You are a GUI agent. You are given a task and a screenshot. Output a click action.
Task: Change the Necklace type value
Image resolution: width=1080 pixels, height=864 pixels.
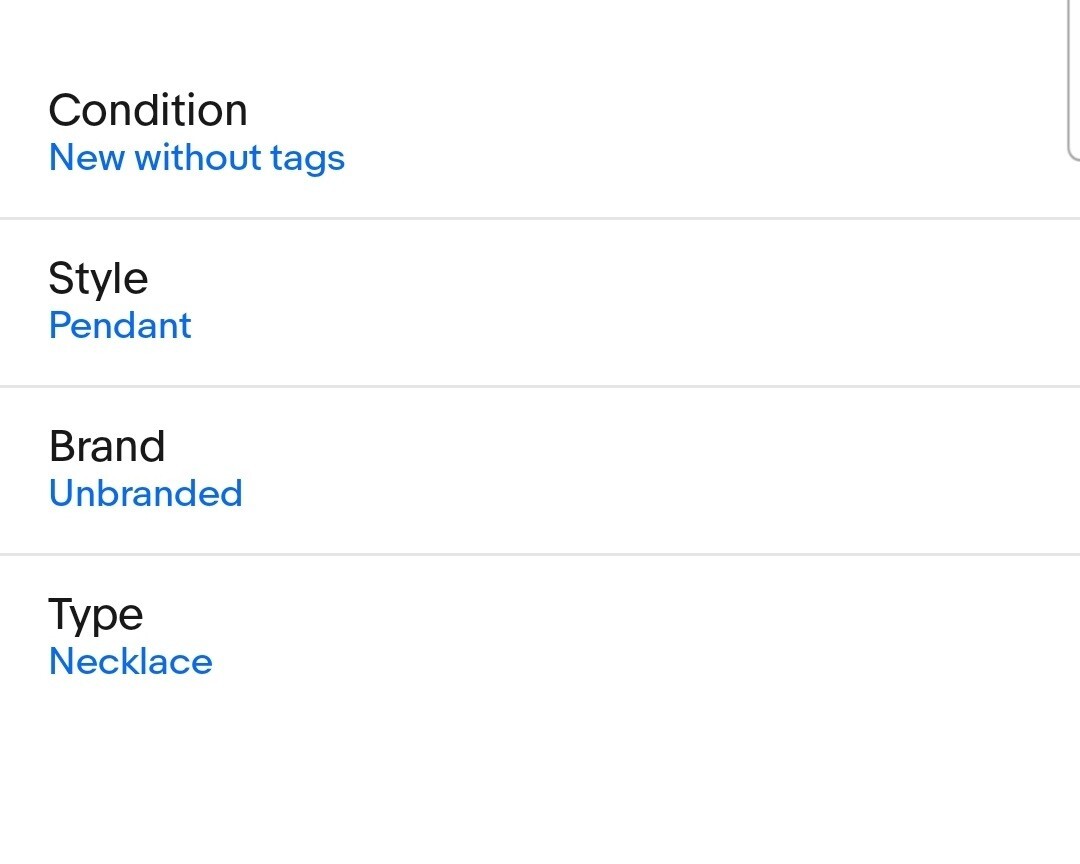[x=131, y=661]
